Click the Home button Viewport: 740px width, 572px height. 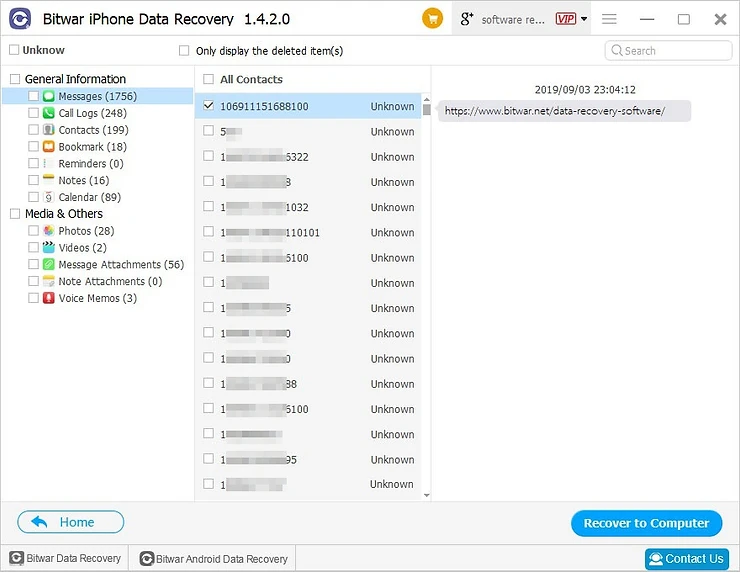coord(71,522)
